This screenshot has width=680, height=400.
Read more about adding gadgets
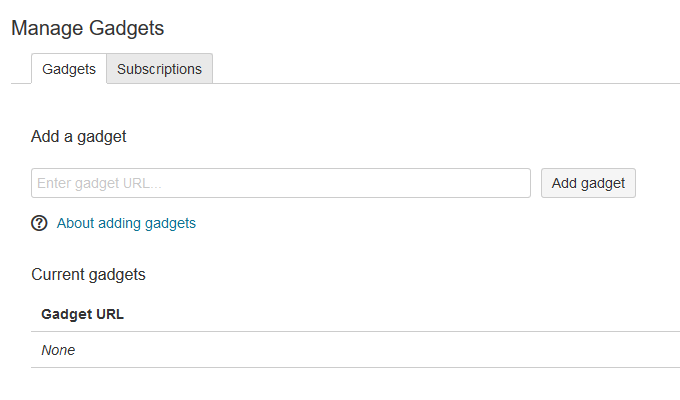point(126,223)
